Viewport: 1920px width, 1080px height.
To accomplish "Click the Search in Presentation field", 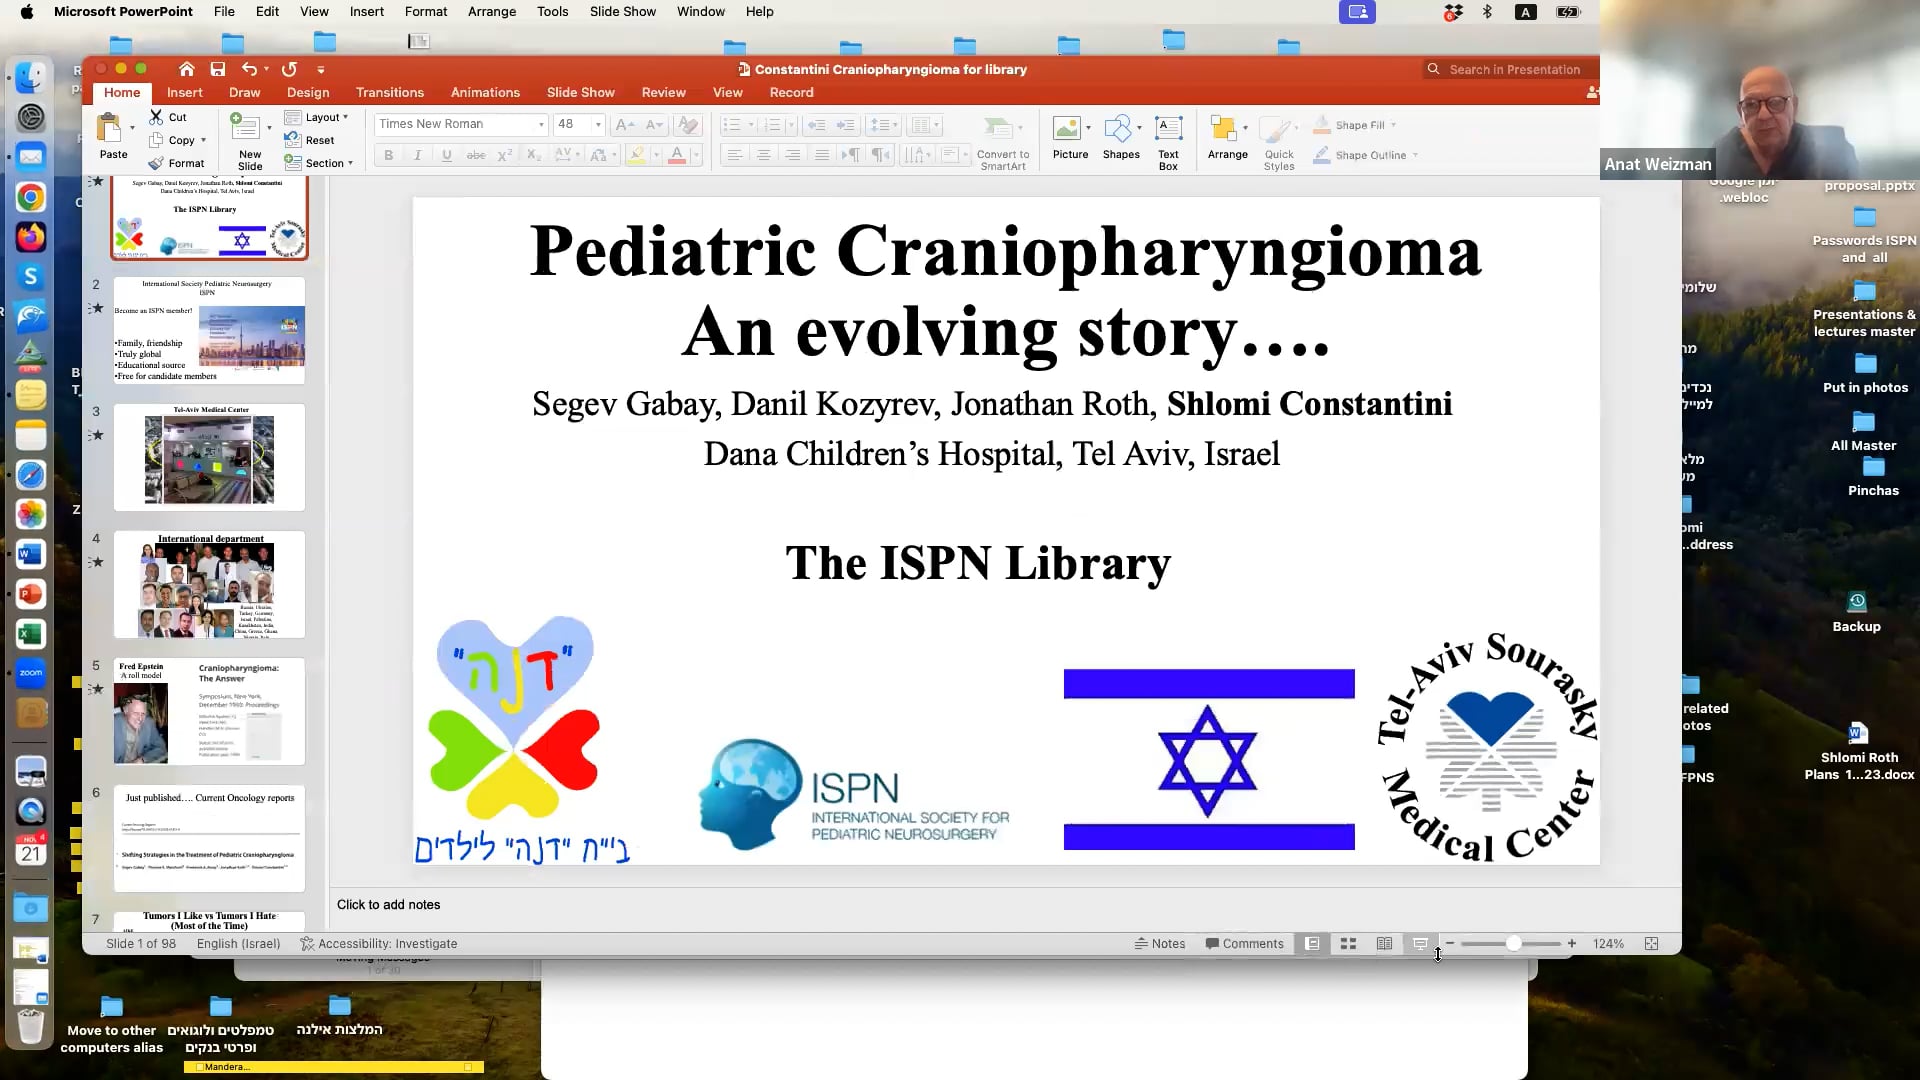I will (x=1511, y=69).
